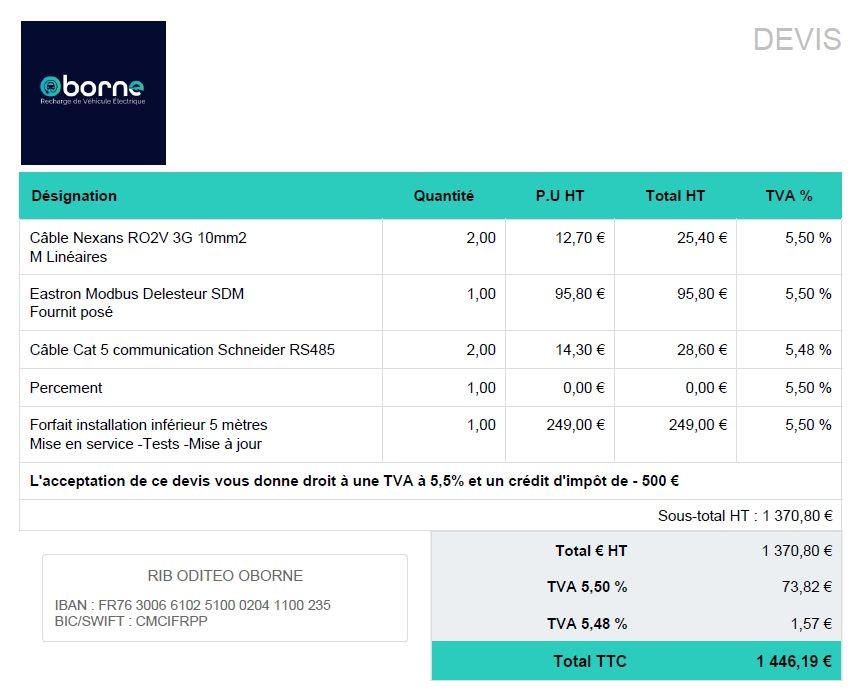
Task: Select the 95,80 € unit price of Eastron row
Action: point(580,294)
